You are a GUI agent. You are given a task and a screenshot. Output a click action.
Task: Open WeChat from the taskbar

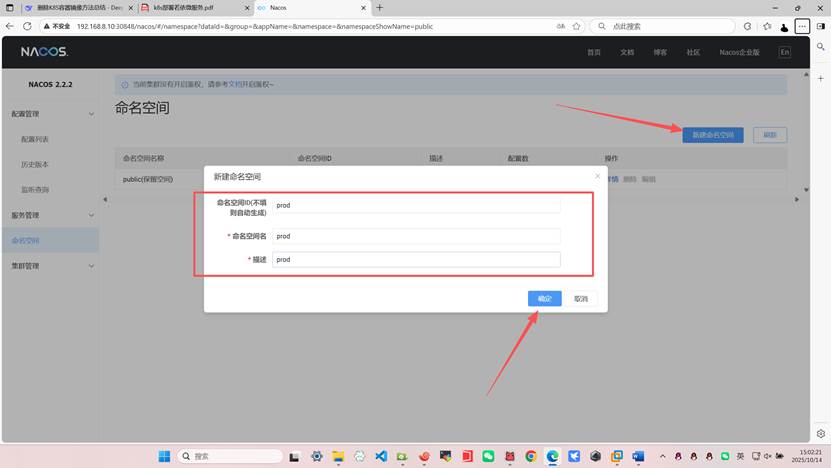[x=488, y=456]
